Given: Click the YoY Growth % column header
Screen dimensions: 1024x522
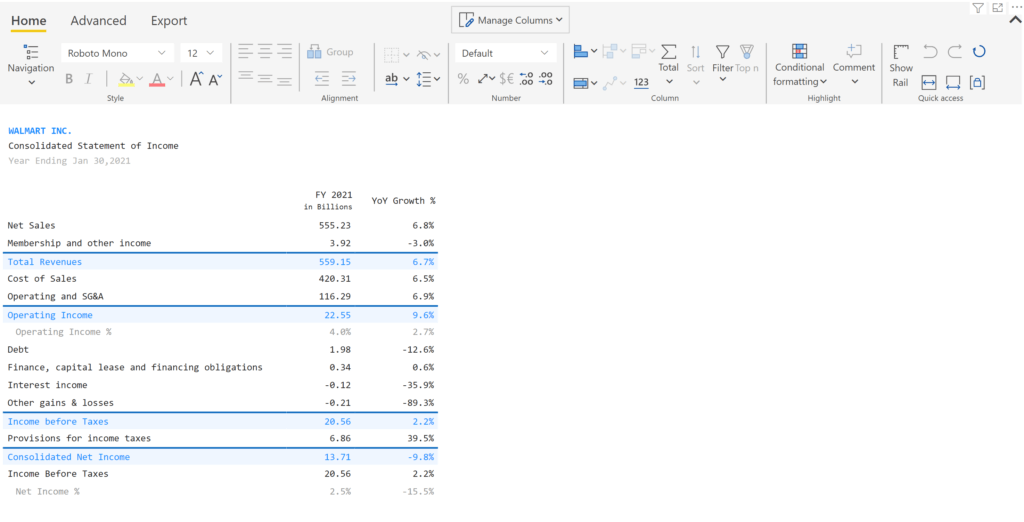Looking at the screenshot, I should click(403, 201).
